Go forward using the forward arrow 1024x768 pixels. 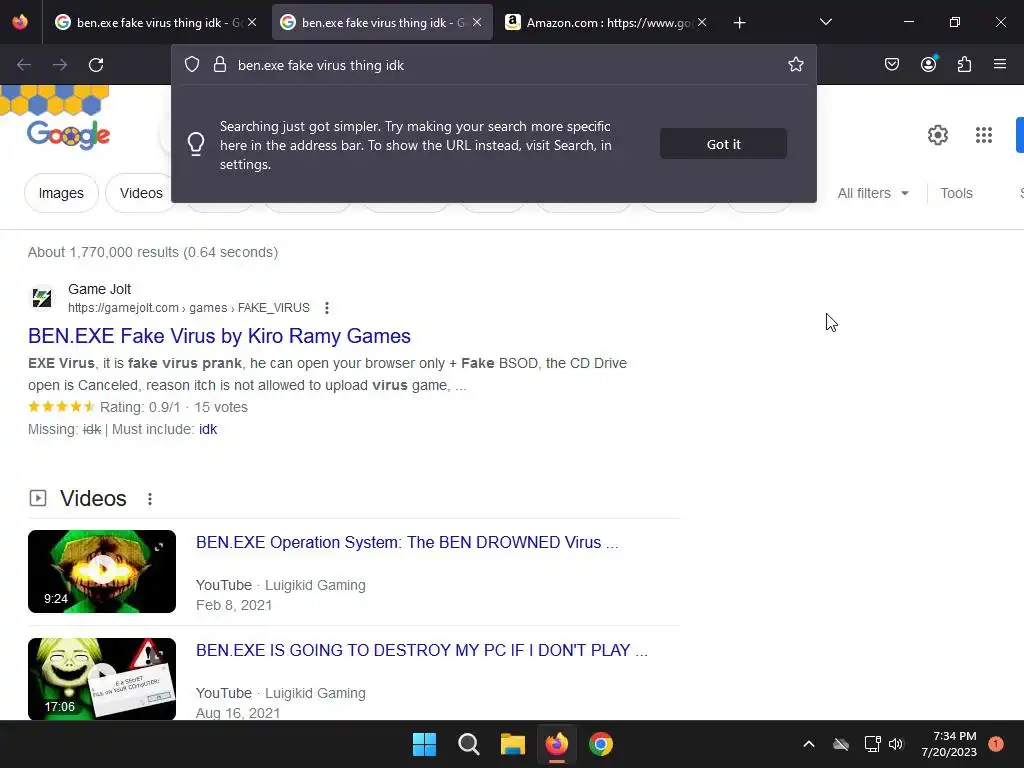tap(60, 65)
